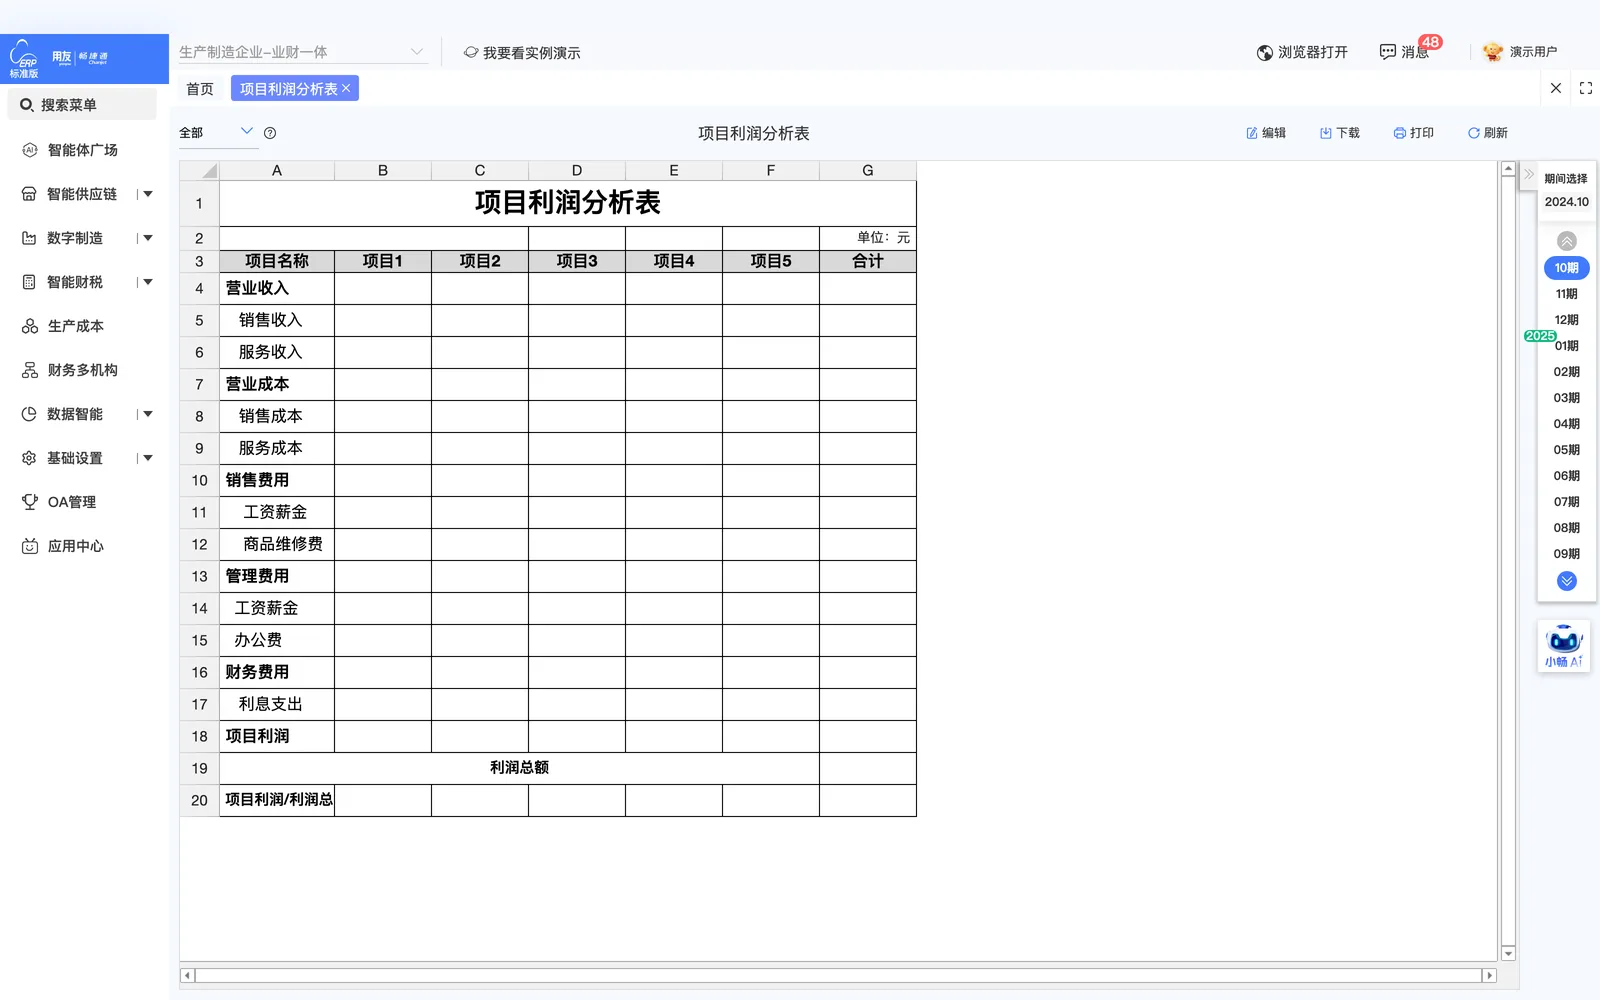Click 浏览器打开 globe button
The width and height of the screenshot is (1600, 1000).
pyautogui.click(x=1302, y=52)
